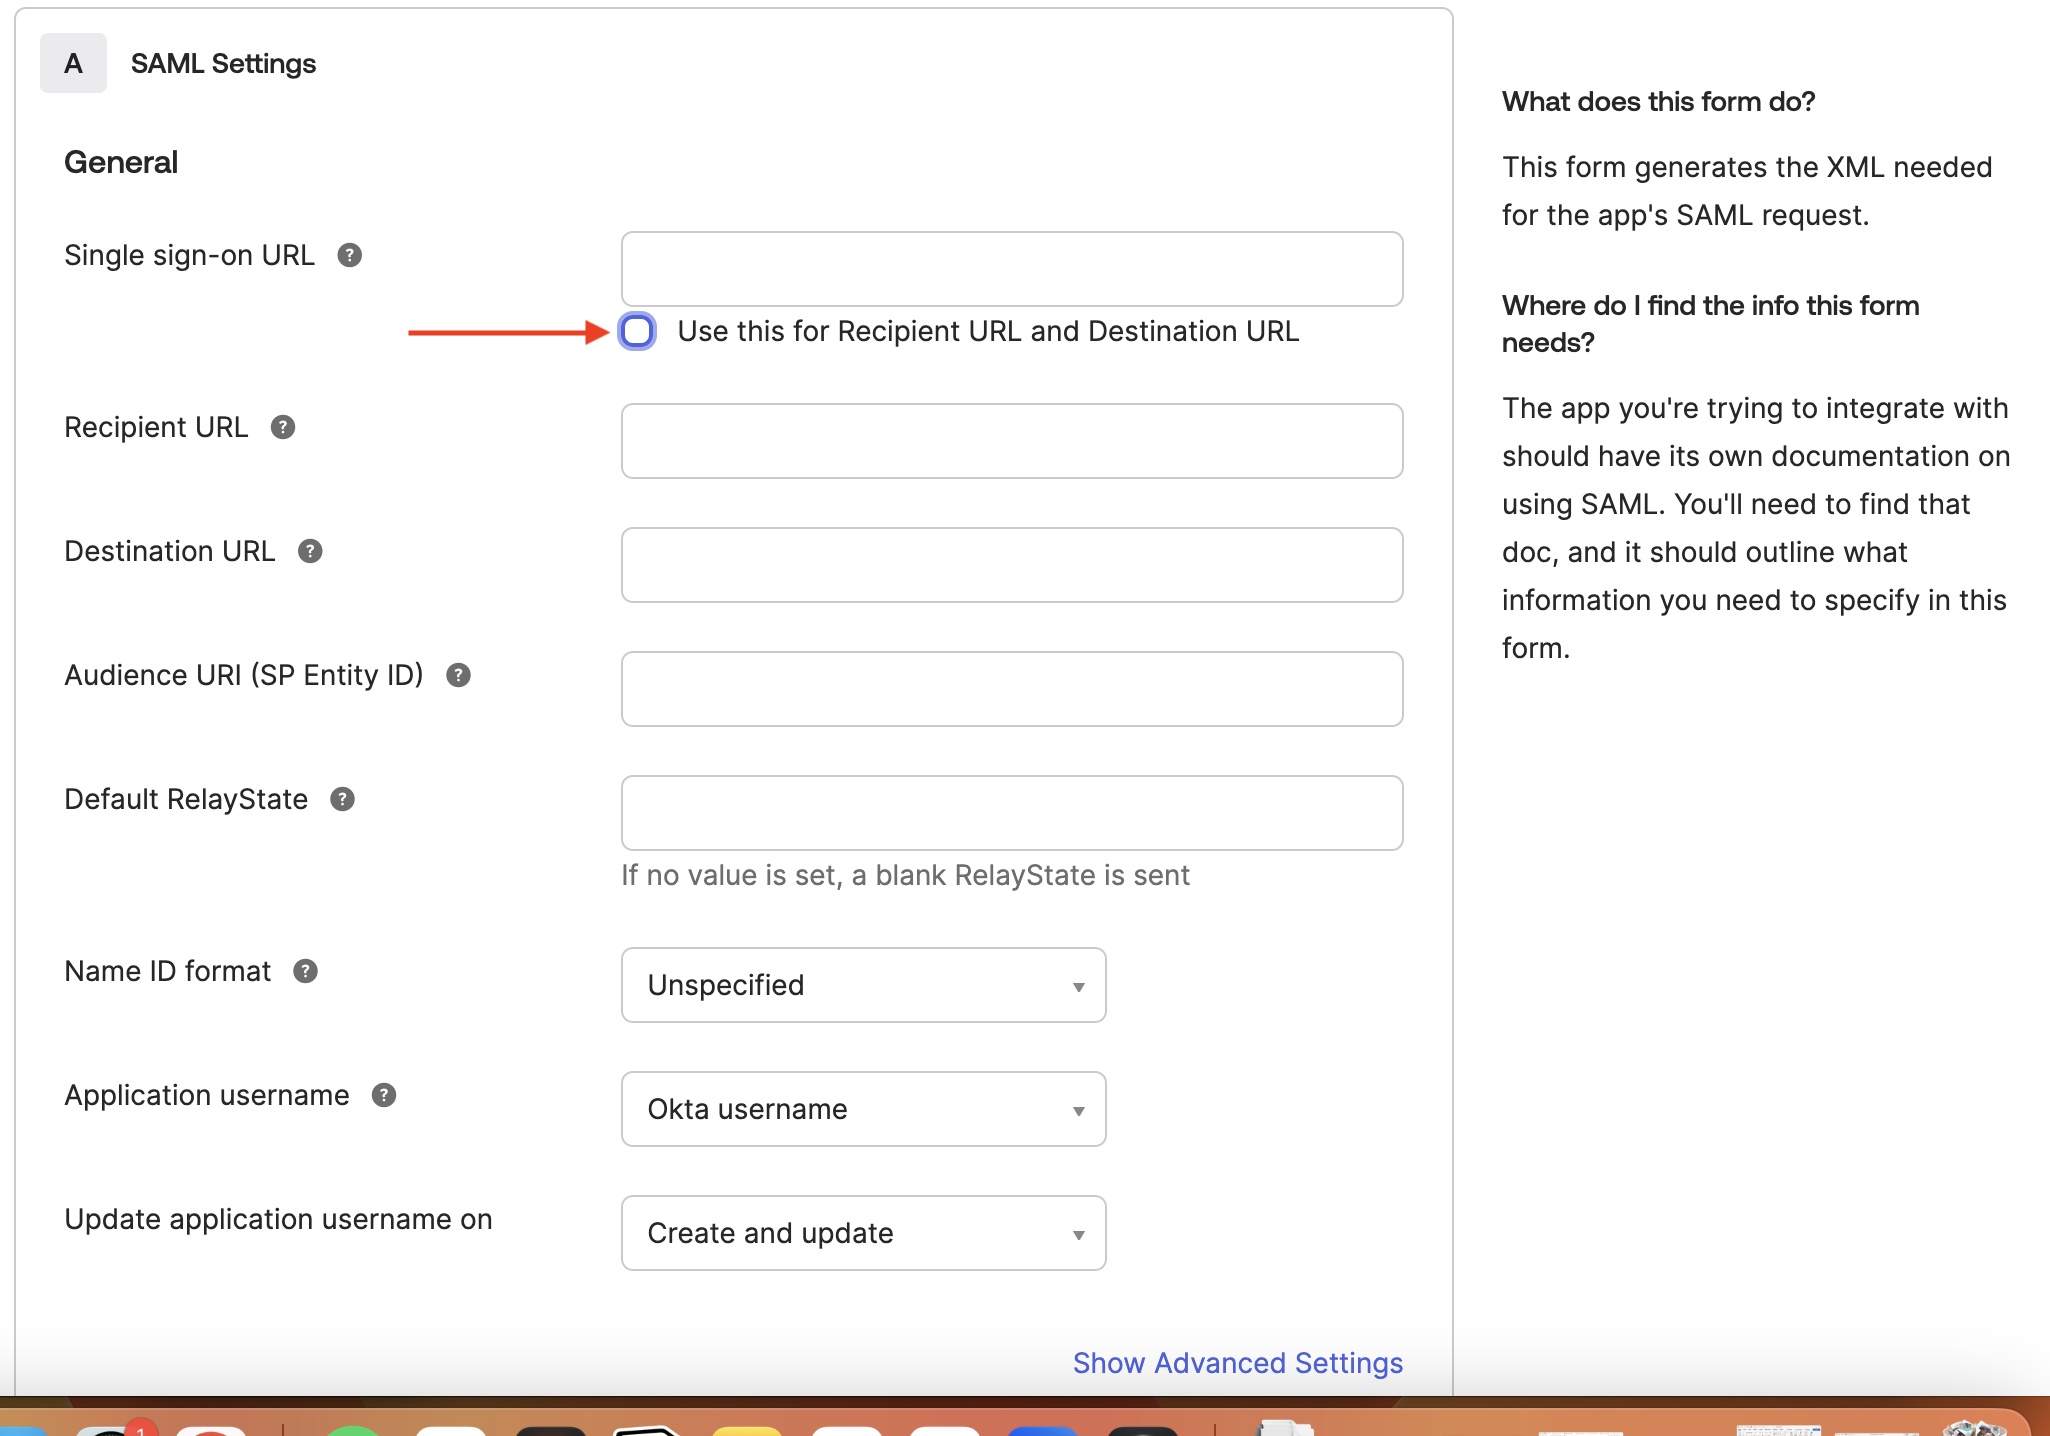The height and width of the screenshot is (1436, 2050).
Task: Open the Name ID format help icon
Action: 305,970
